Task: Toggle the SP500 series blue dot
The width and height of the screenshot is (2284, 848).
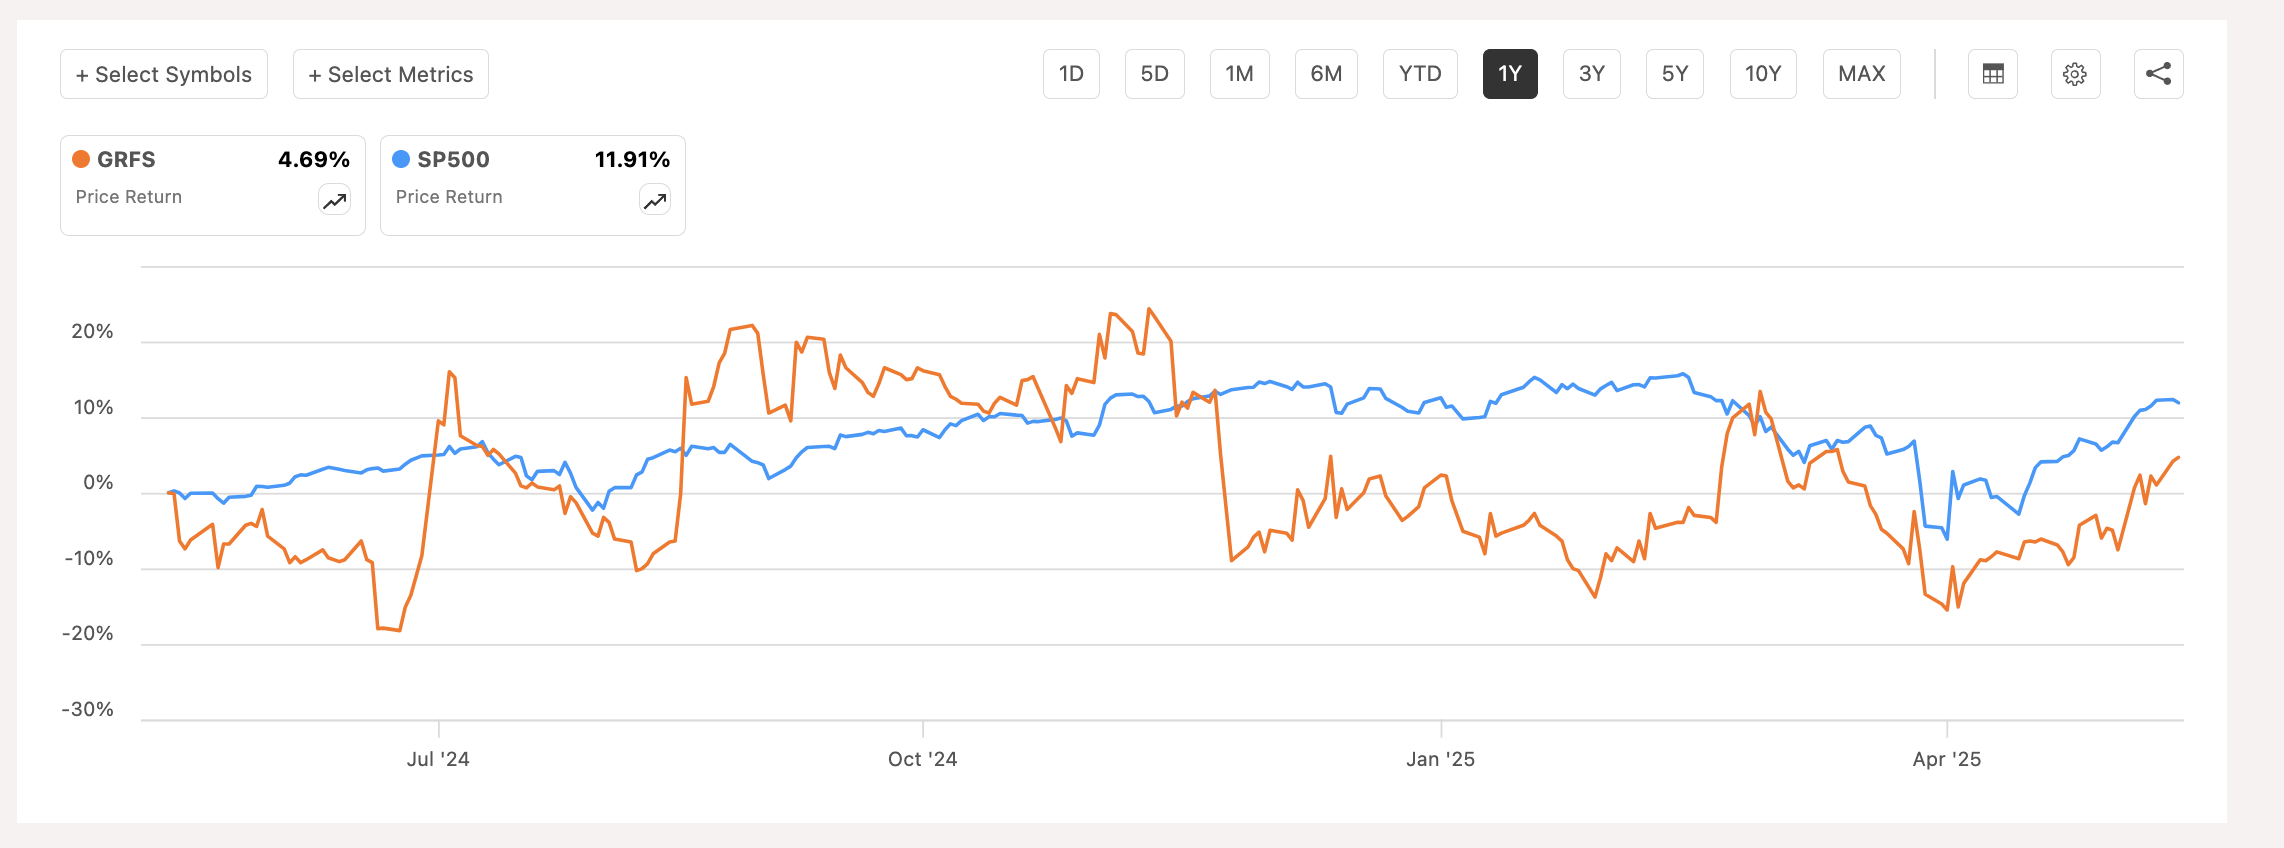Action: pyautogui.click(x=403, y=158)
